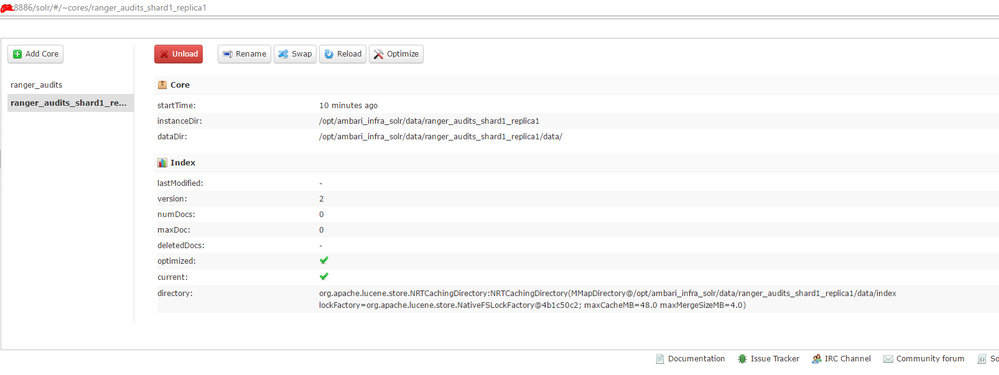Click the Optimize tools icon
Image resolution: width=999 pixels, height=375 pixels.
[x=378, y=54]
